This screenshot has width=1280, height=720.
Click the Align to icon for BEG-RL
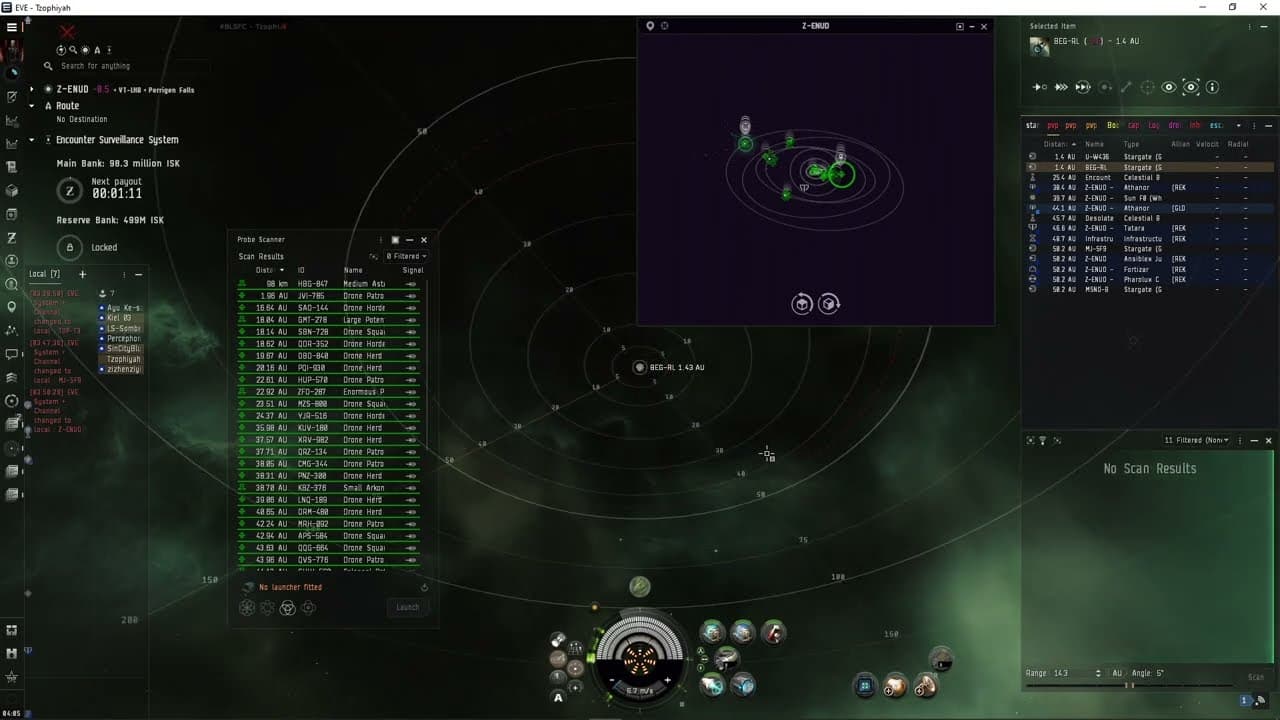click(x=1040, y=87)
